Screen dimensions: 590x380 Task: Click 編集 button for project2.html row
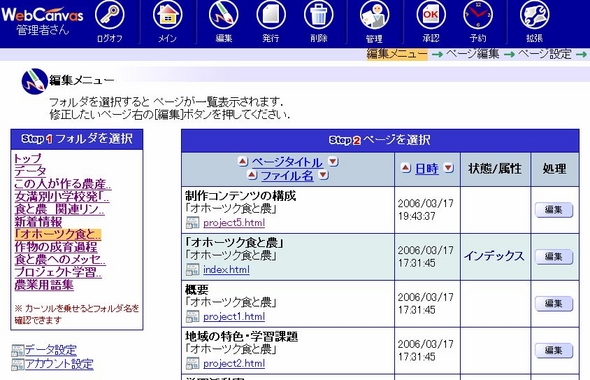pos(554,351)
